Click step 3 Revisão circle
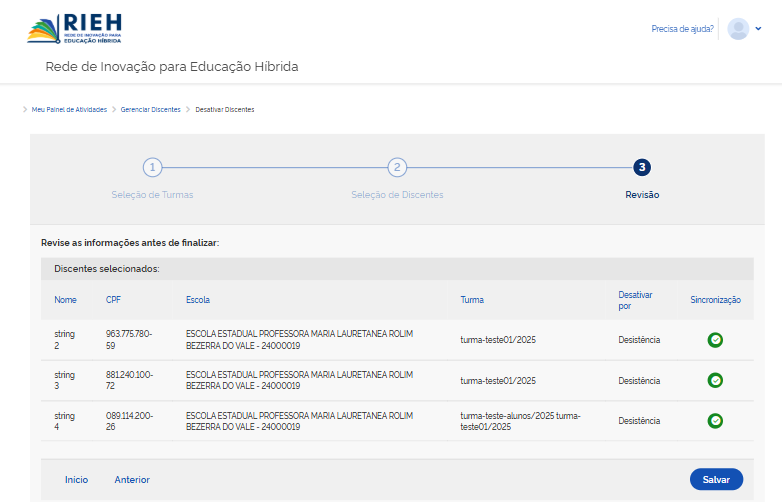 pos(642,168)
